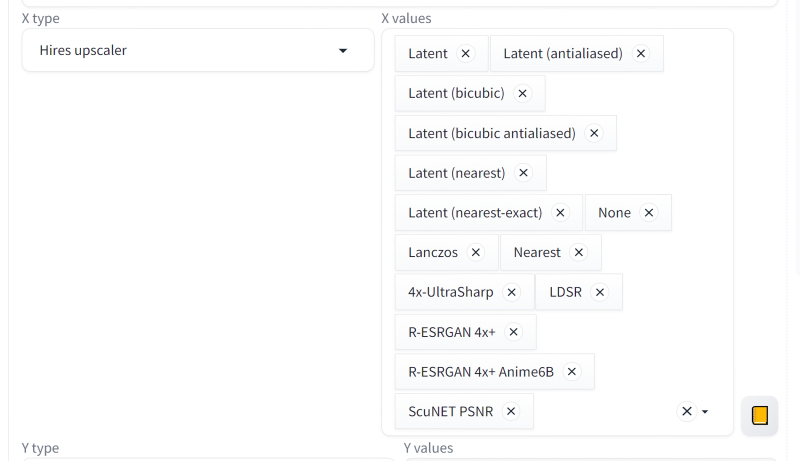Remove the R-ESRGAN 4x+ Anime6B tag
The width and height of the screenshot is (800, 461).
572,372
